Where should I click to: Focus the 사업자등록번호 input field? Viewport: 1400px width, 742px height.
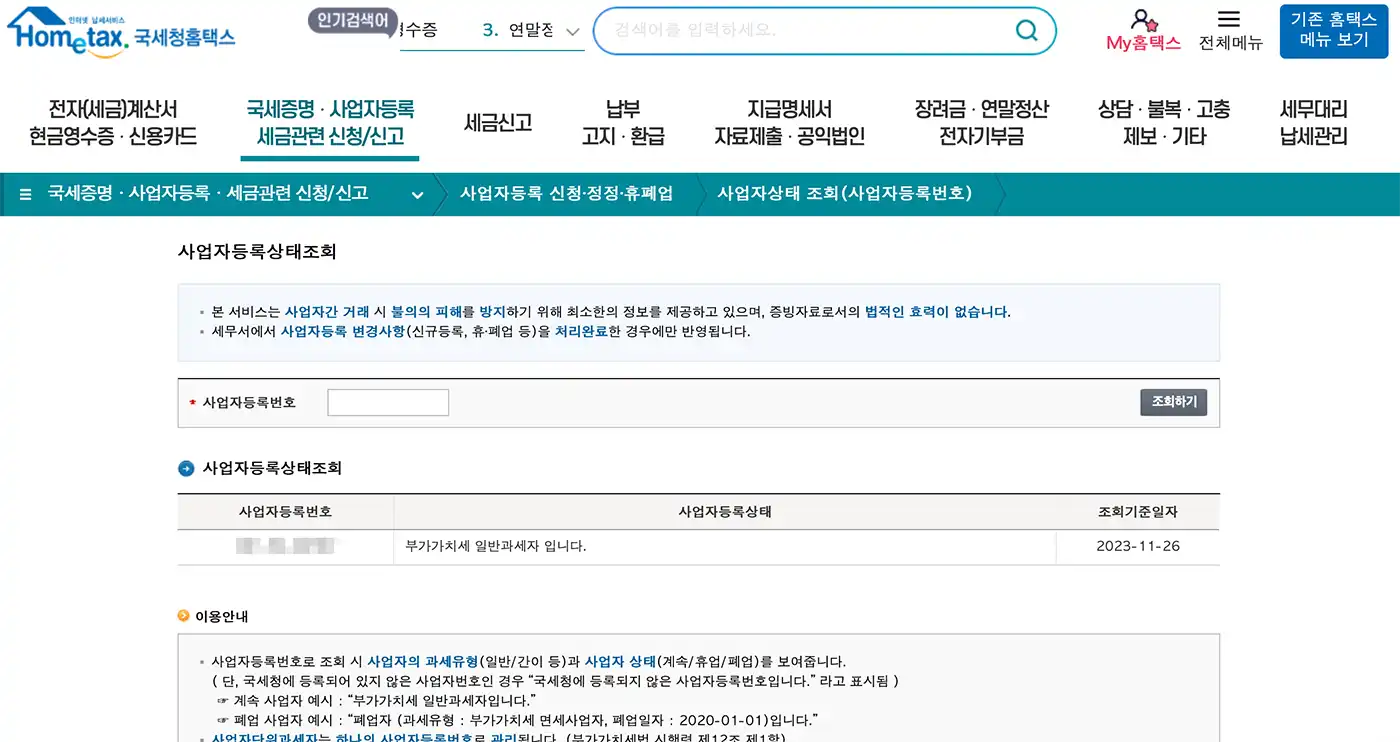tap(388, 402)
